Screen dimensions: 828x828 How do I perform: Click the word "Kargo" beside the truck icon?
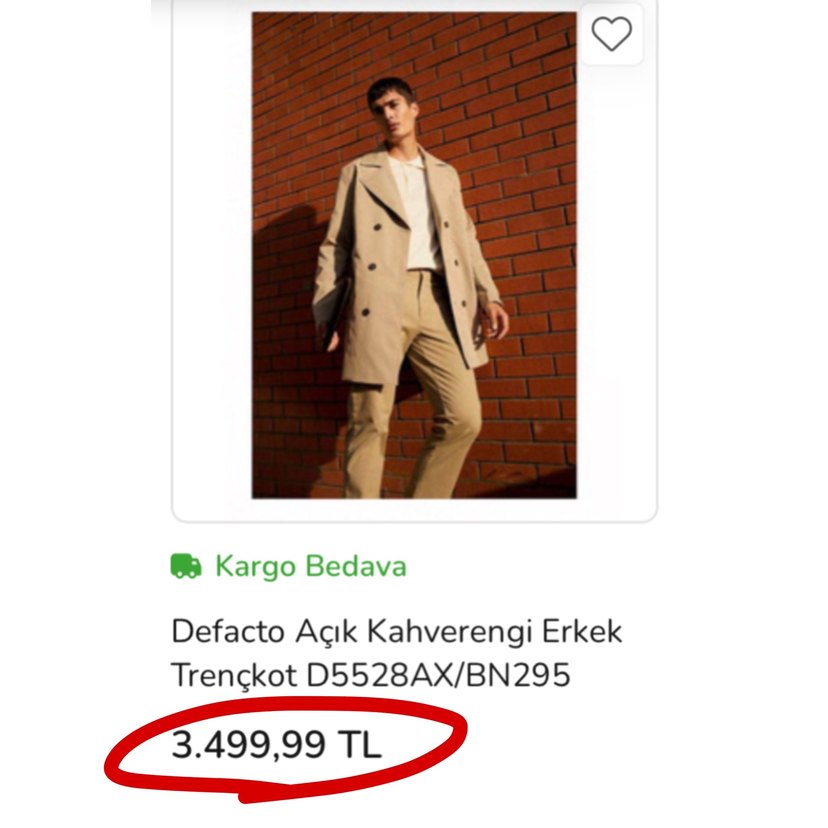[255, 567]
